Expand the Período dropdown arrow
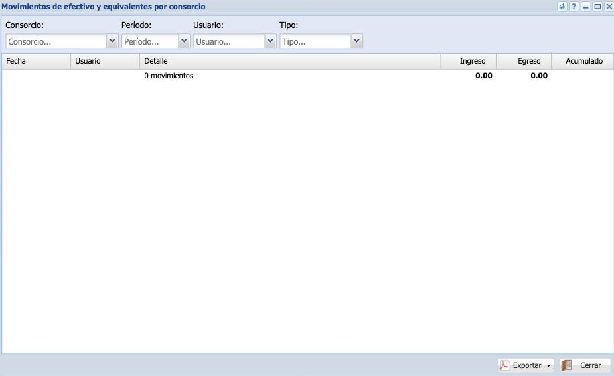614x376 pixels. click(x=184, y=41)
